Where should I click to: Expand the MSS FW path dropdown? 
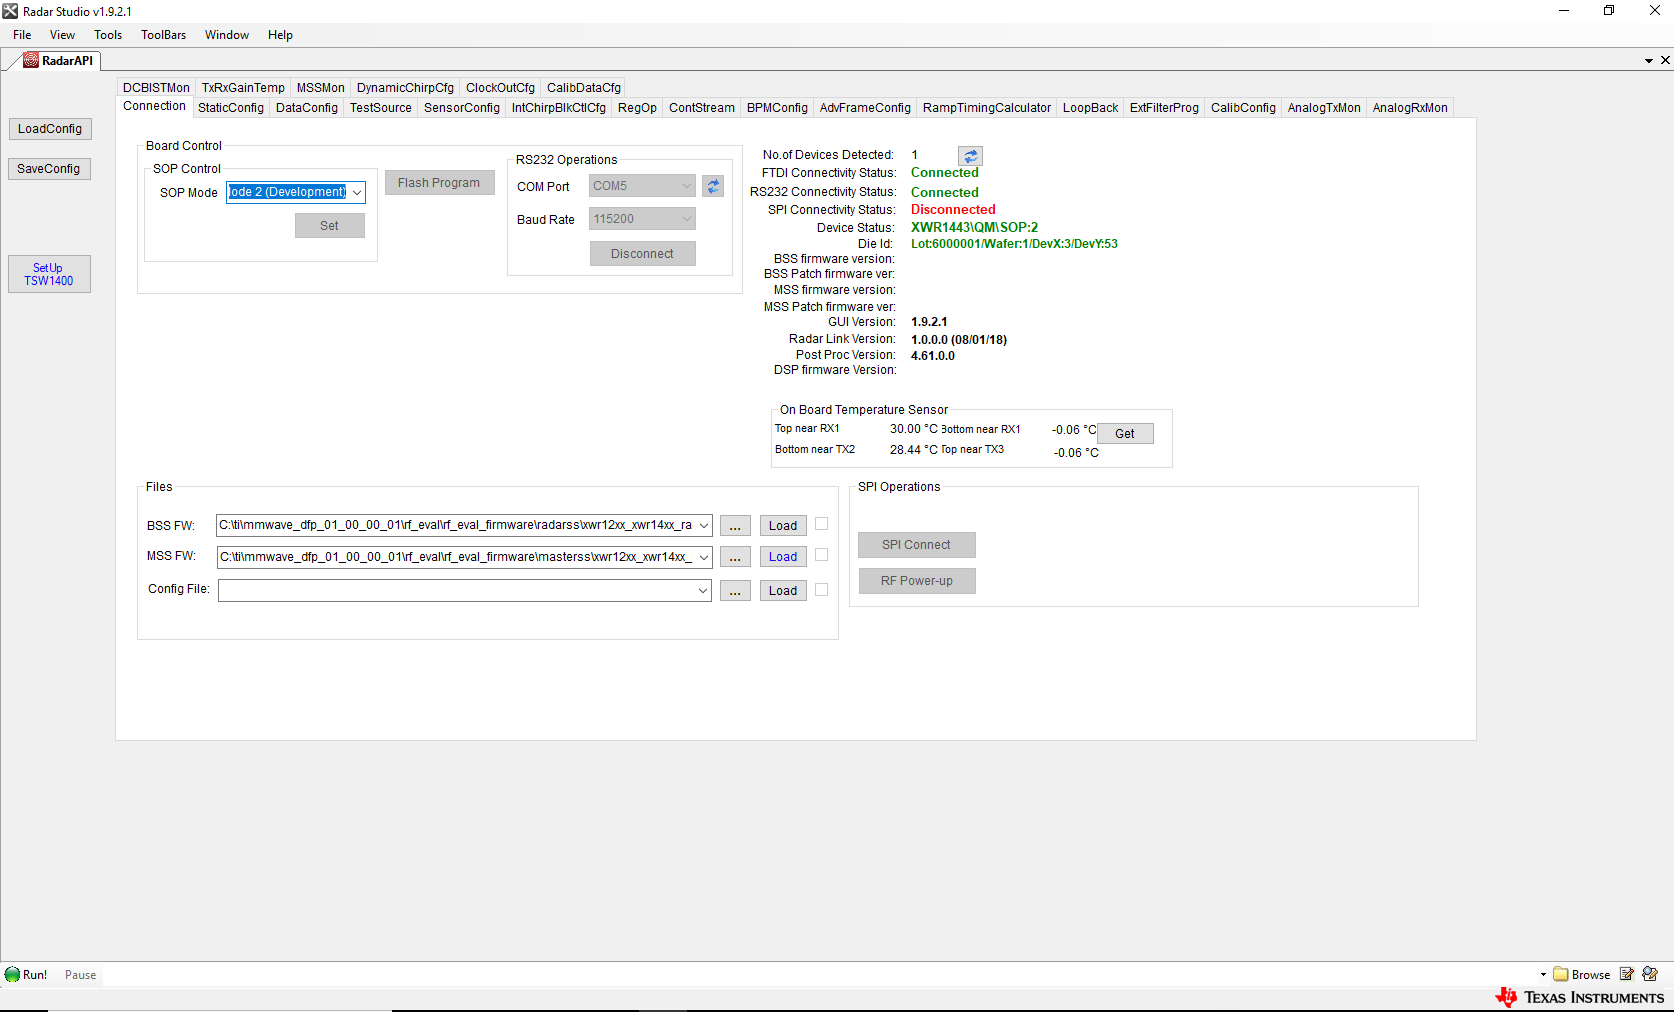tap(704, 557)
